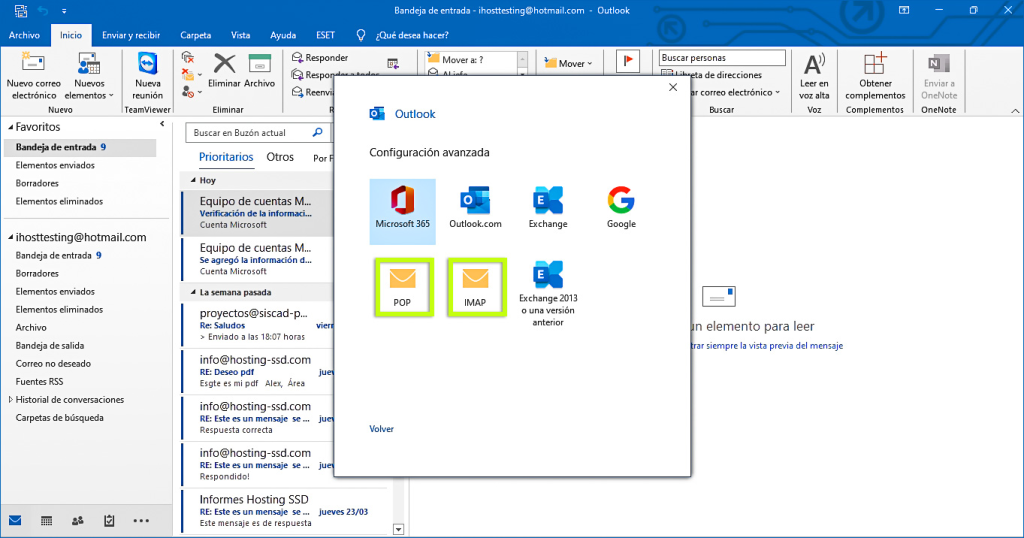The image size is (1024, 538).
Task: Collapse the Favoritos folder group
Action: [10, 128]
